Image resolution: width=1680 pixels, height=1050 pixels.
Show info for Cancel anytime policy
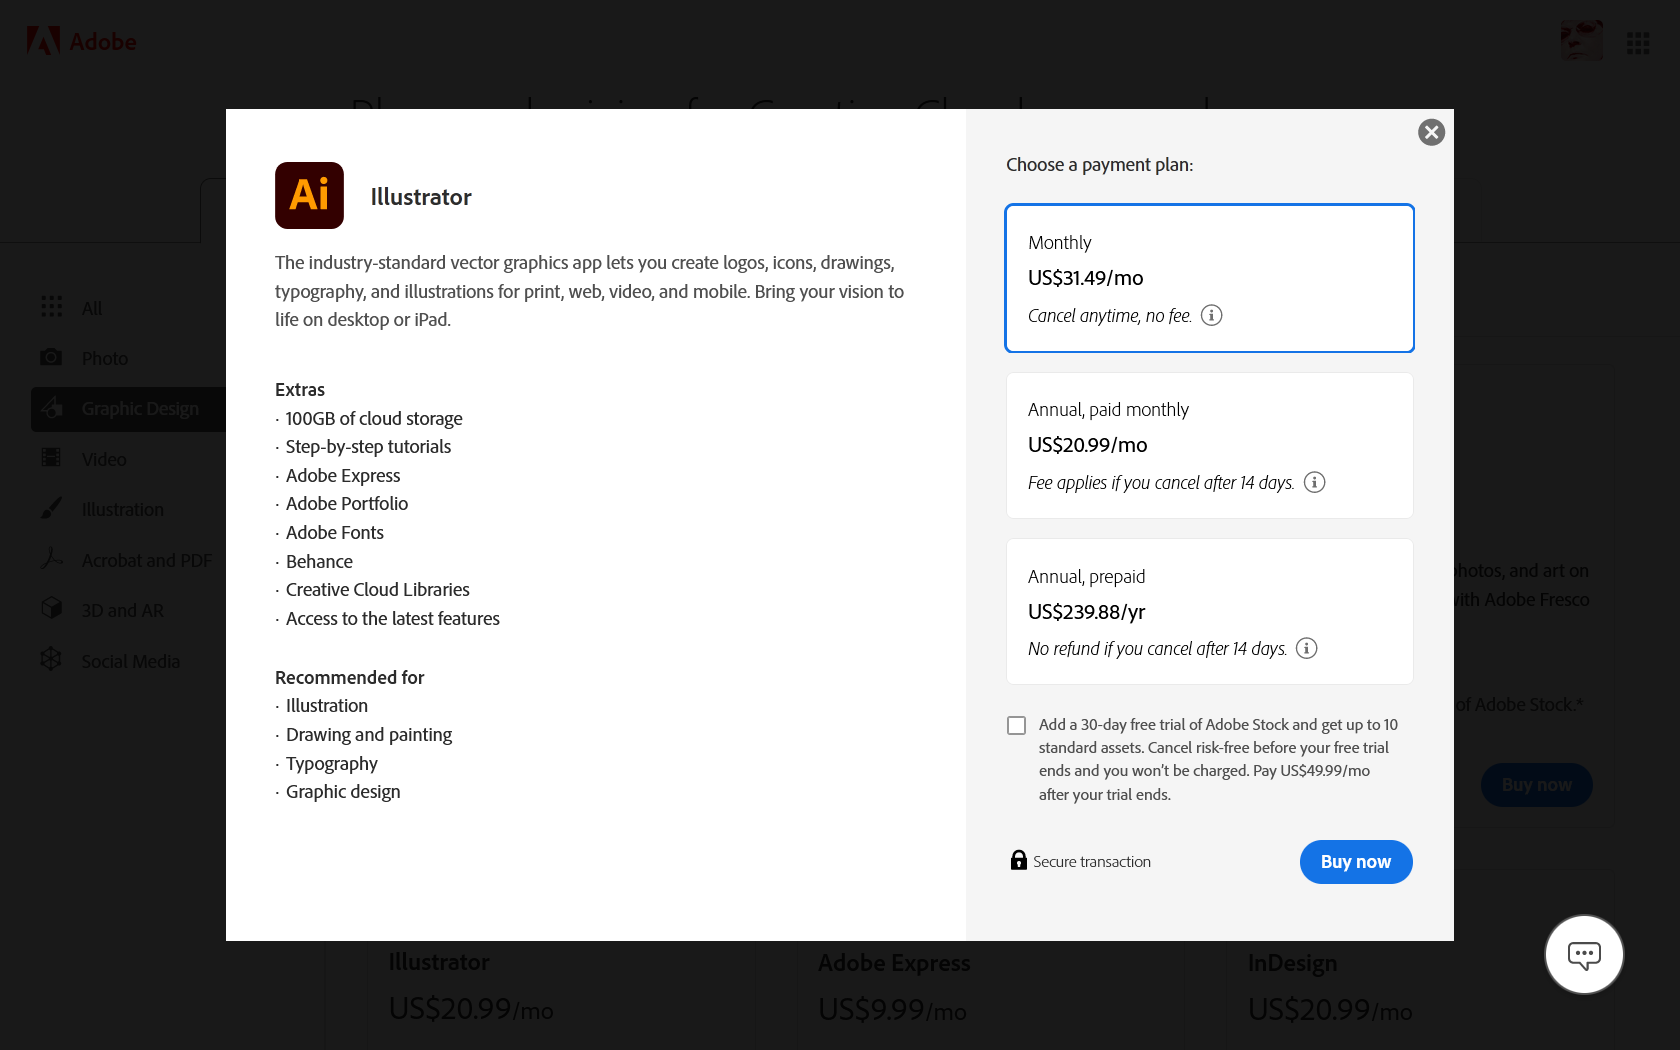(1211, 315)
